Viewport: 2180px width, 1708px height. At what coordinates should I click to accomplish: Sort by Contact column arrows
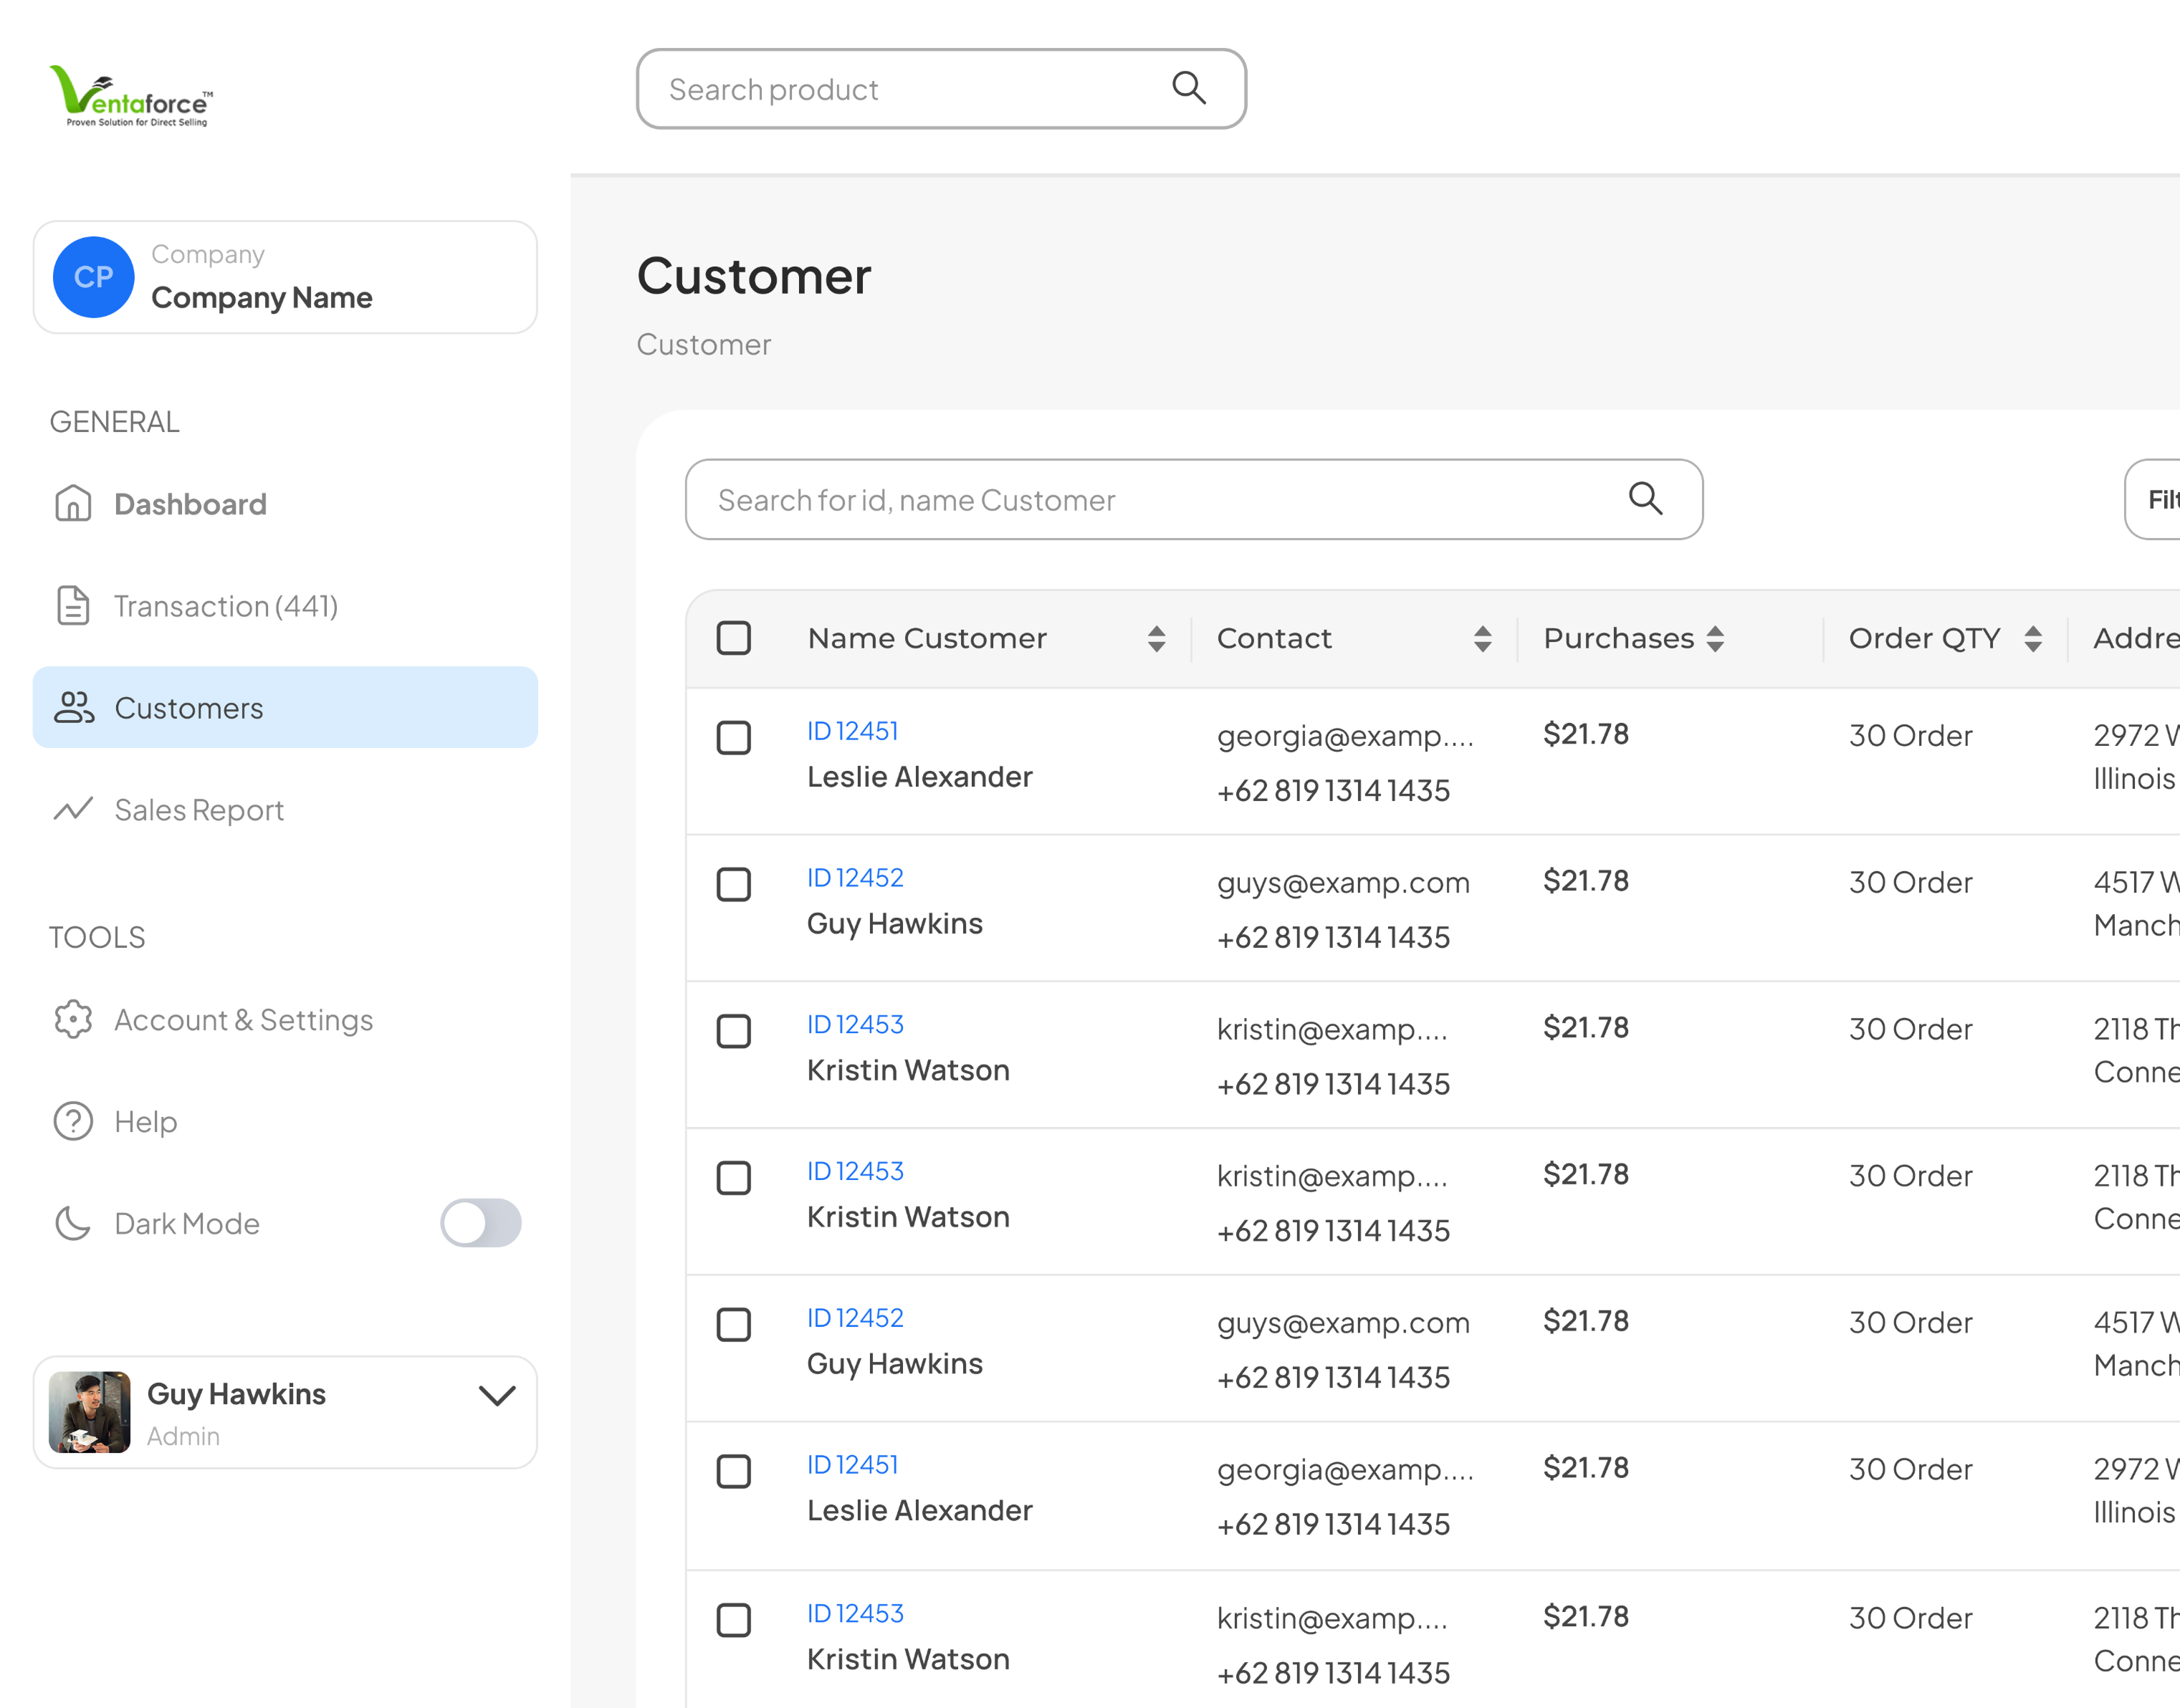(1482, 639)
